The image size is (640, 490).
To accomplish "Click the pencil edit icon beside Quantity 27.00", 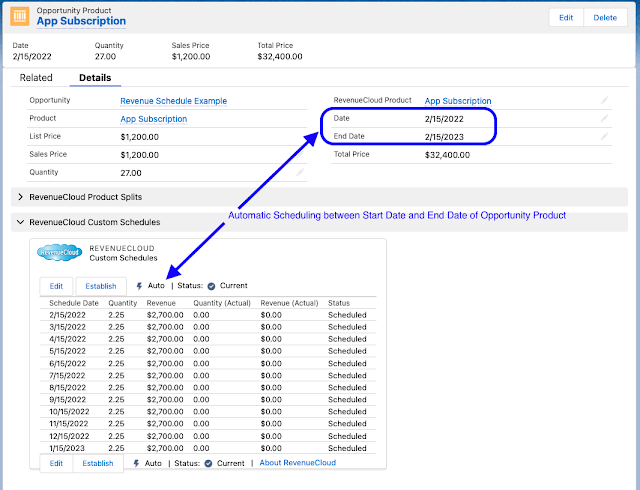I will point(300,172).
